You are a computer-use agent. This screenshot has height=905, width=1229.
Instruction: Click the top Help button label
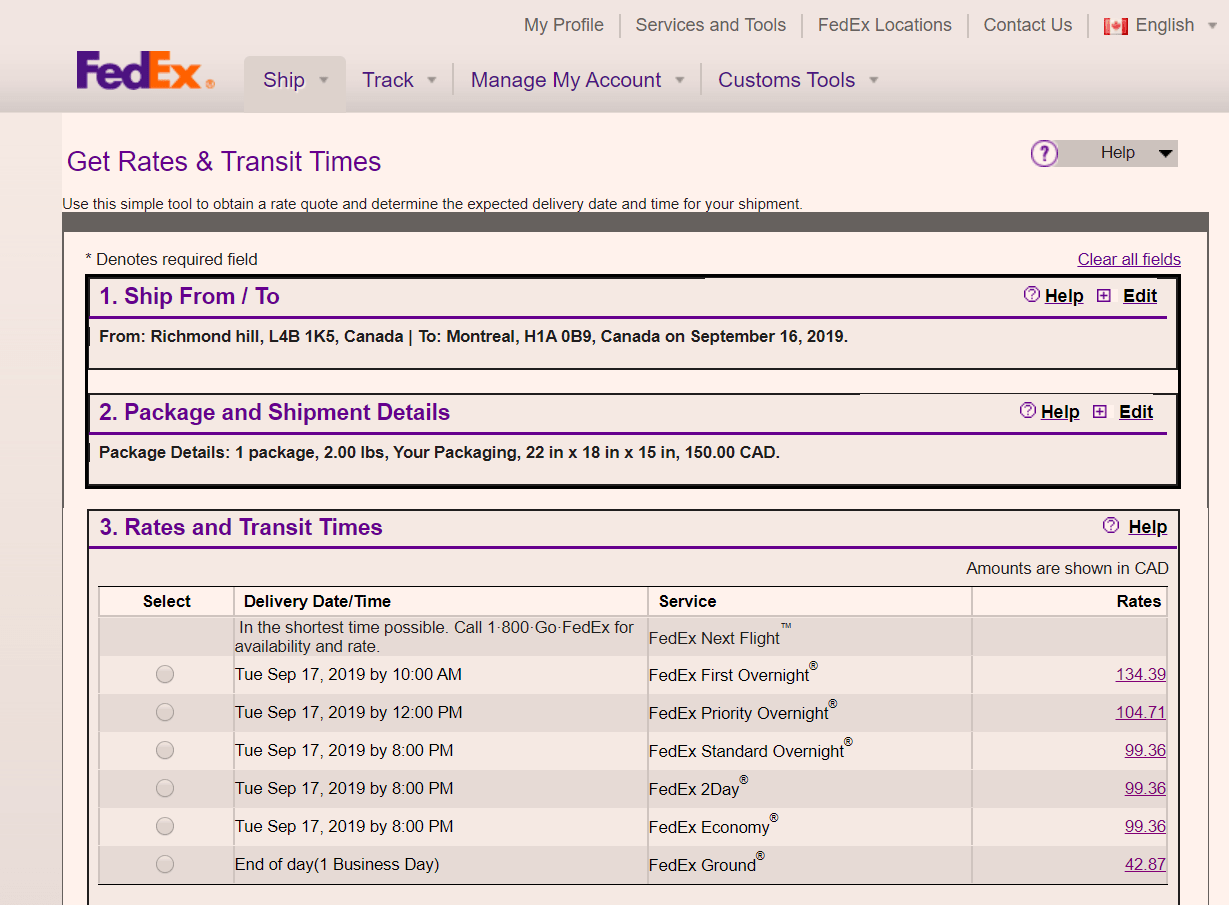(x=1118, y=152)
